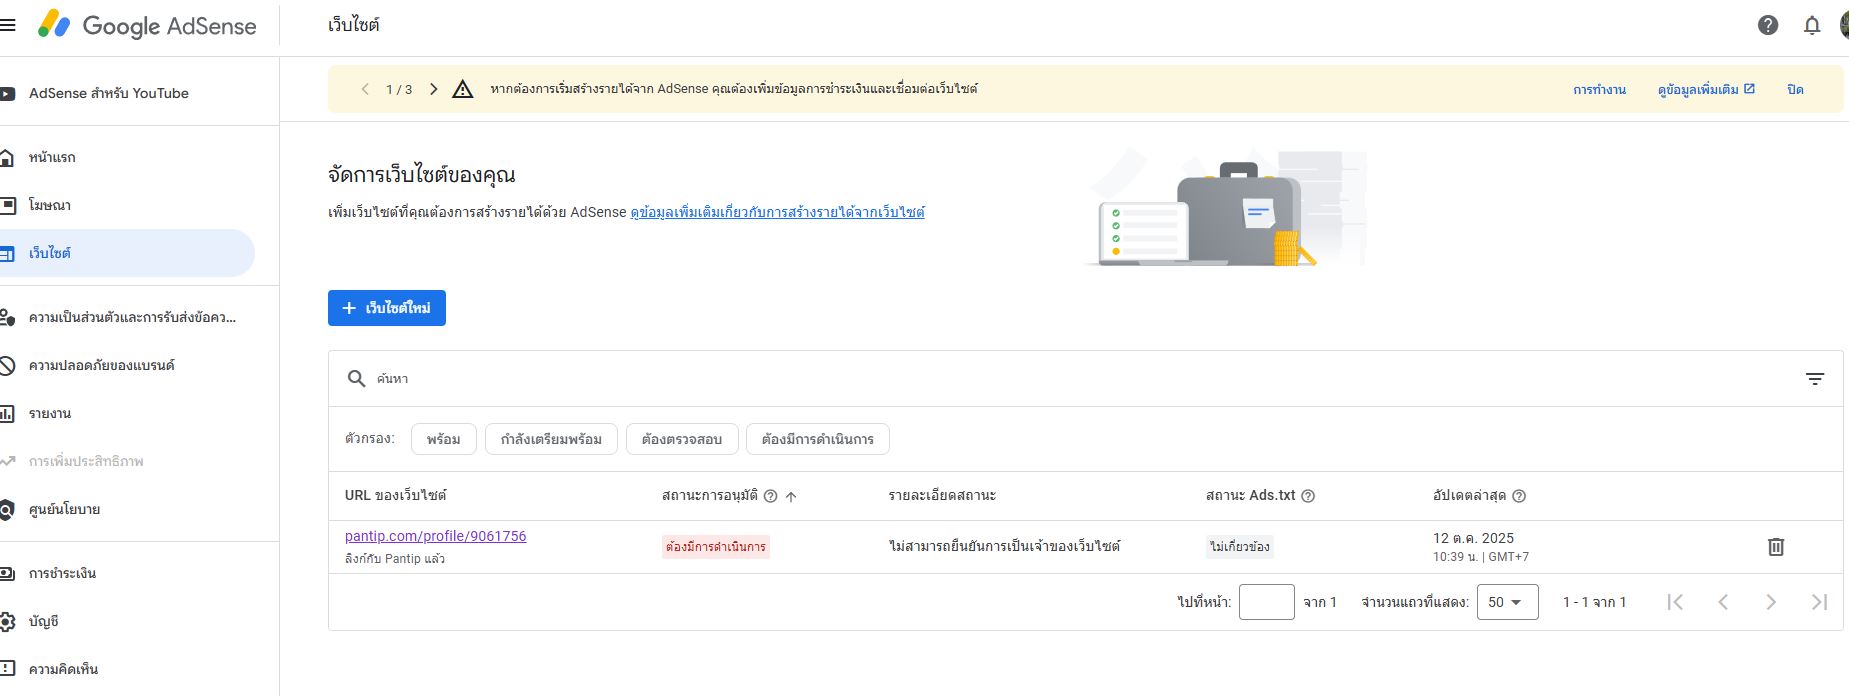This screenshot has height=696, width=1849.
Task: Go to next table page
Action: (x=1771, y=602)
